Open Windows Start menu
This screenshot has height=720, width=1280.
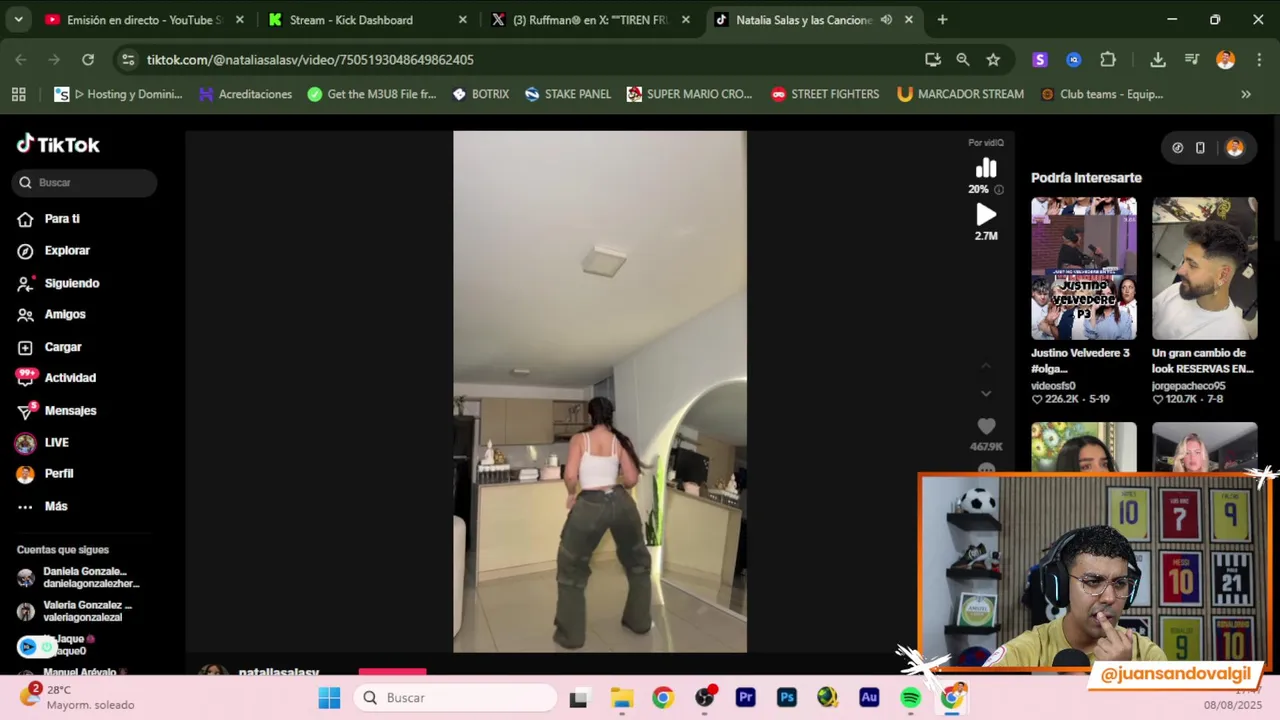click(x=329, y=698)
